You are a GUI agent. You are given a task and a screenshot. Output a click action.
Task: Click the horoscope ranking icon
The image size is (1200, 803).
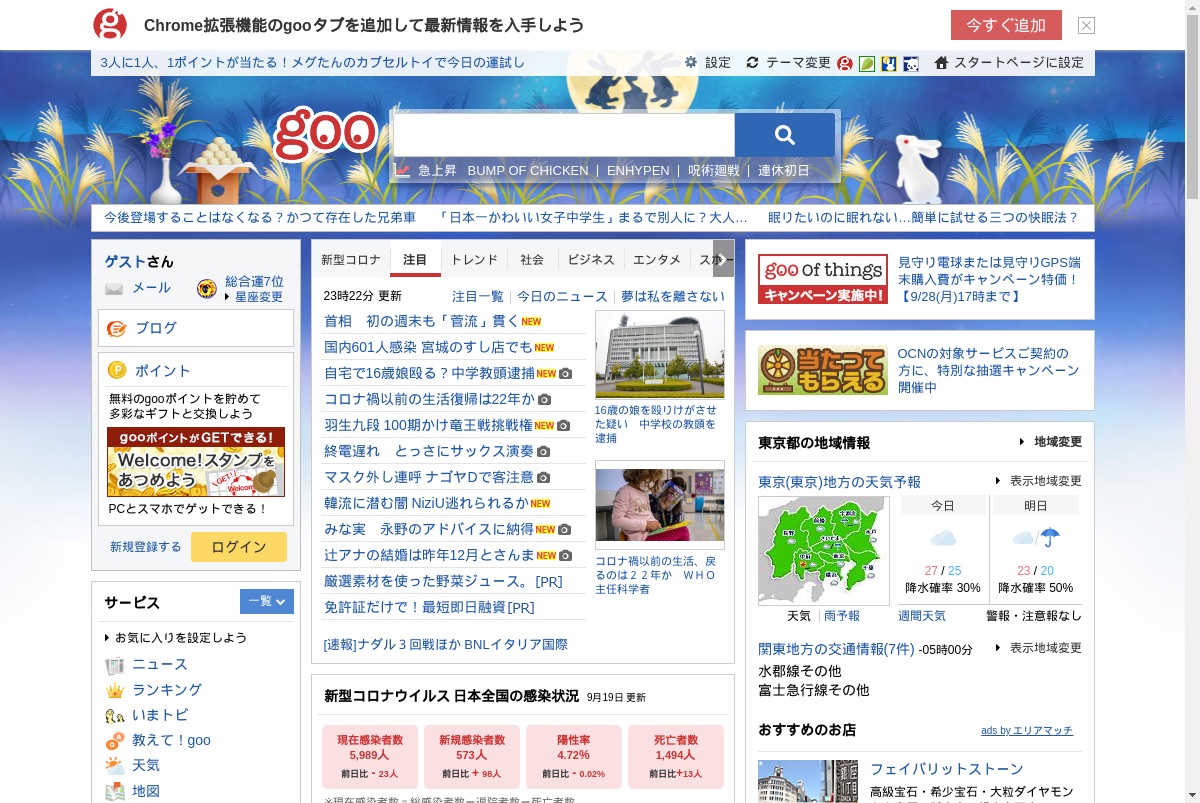[207, 289]
